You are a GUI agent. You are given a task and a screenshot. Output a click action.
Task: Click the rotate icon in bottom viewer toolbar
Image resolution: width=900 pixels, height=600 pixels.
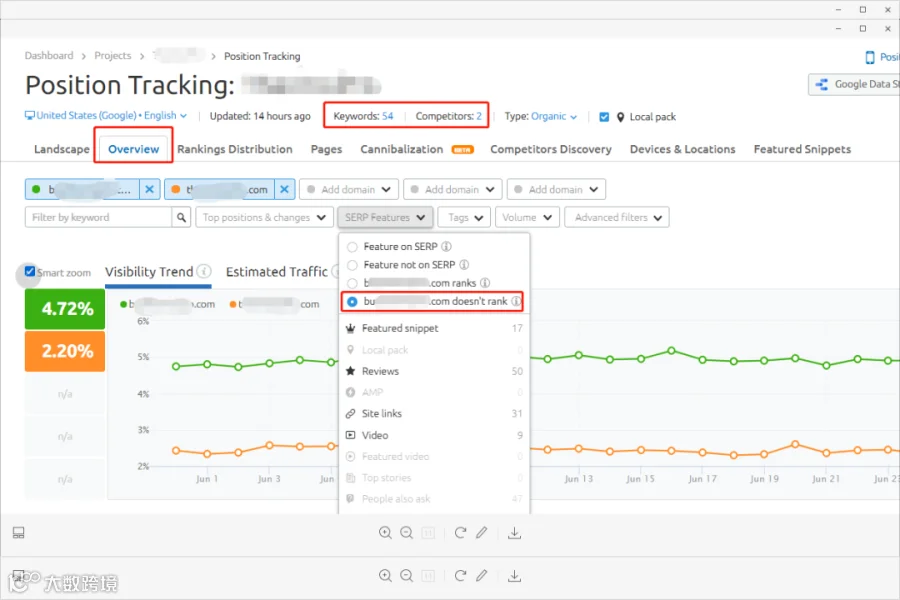[460, 575]
